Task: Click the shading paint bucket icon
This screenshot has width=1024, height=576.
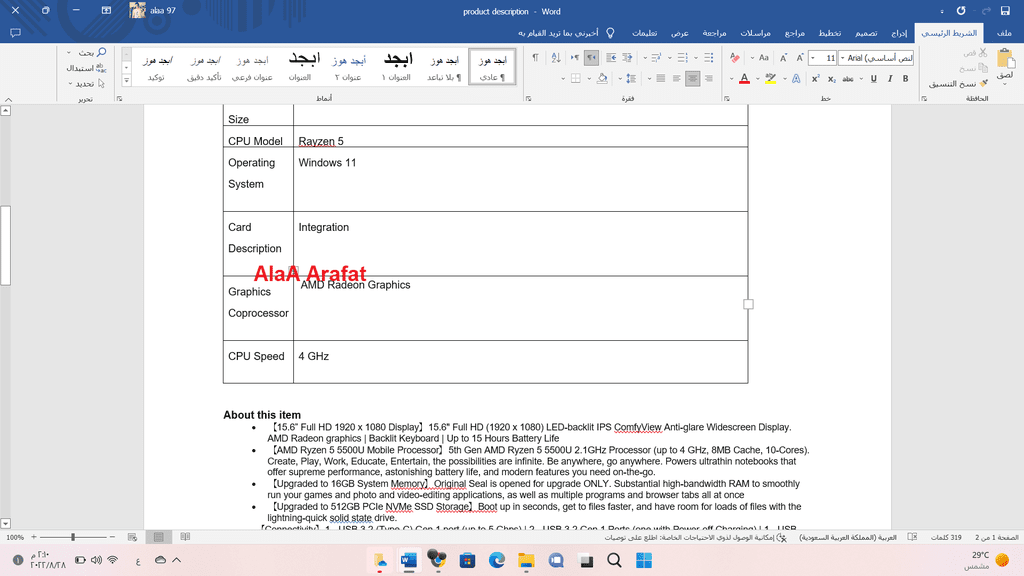Action: tap(602, 78)
